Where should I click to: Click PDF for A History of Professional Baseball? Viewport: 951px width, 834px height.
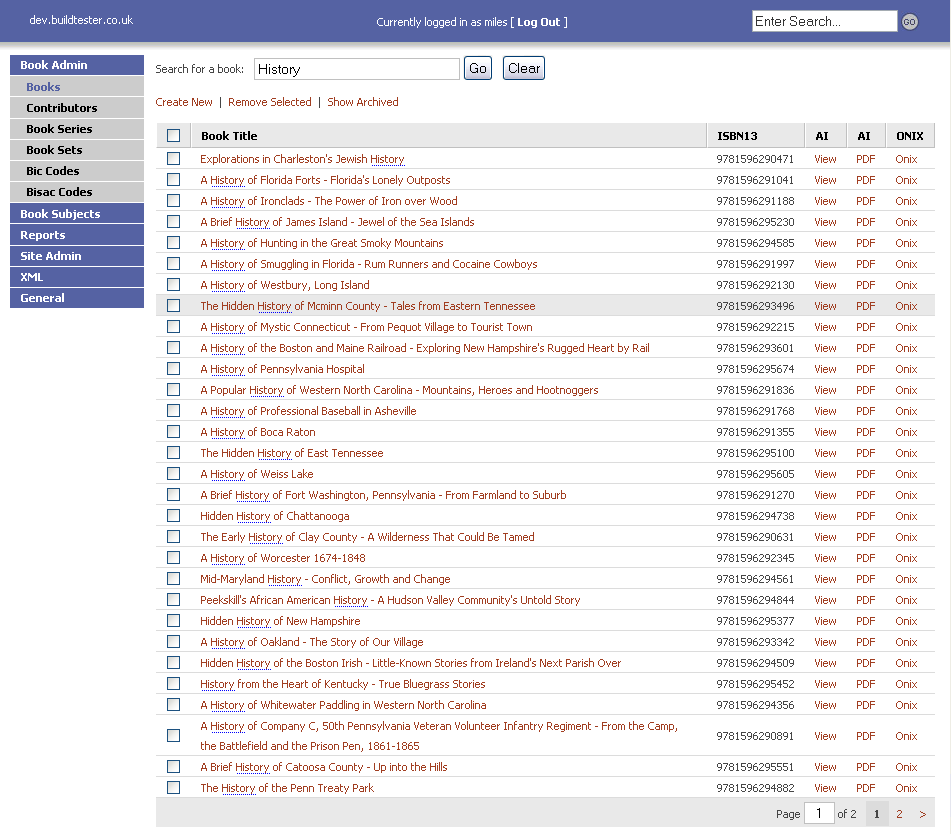pyautogui.click(x=865, y=411)
